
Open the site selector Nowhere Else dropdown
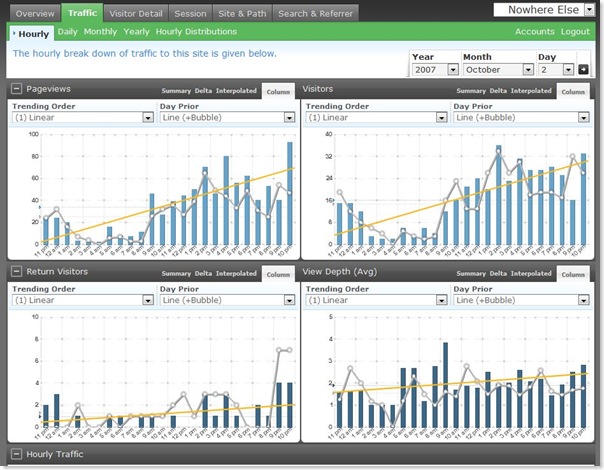click(544, 10)
